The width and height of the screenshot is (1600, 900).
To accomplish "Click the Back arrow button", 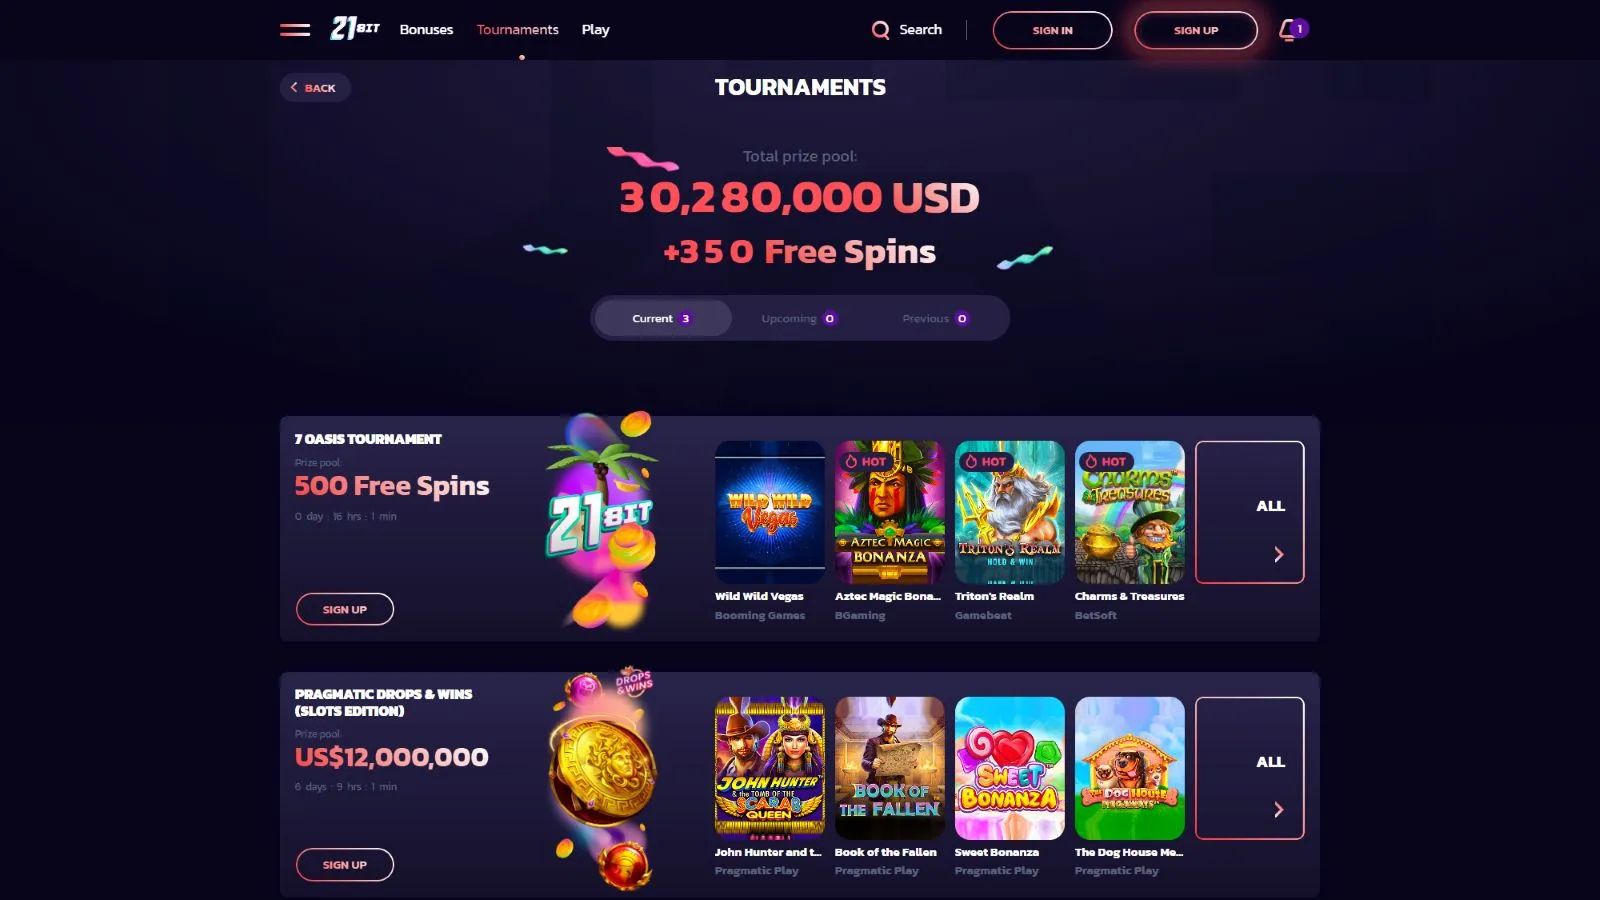I will 315,88.
